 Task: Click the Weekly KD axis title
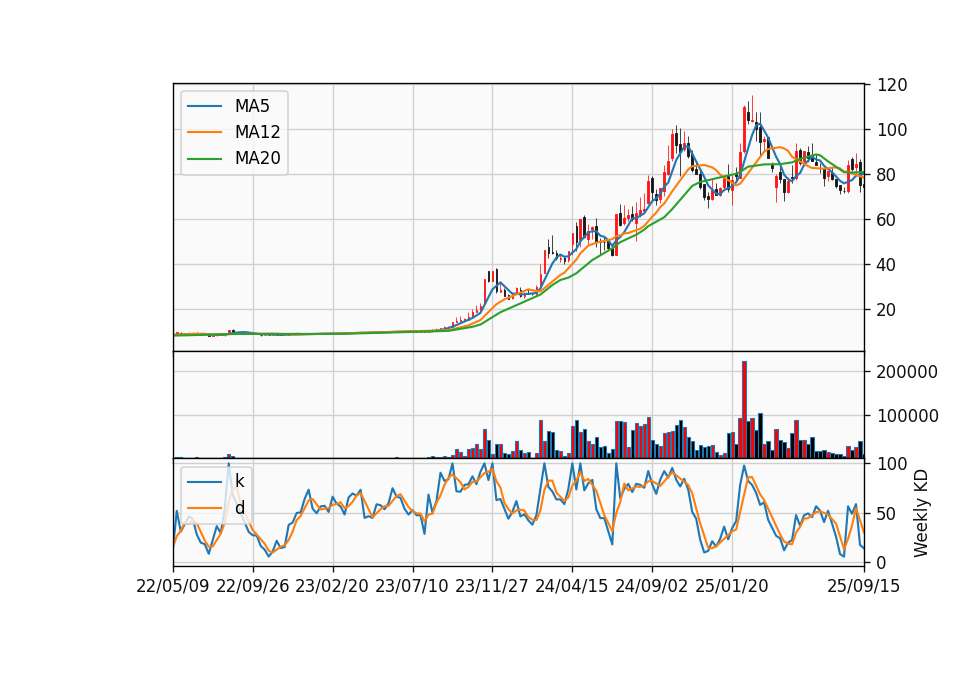[921, 514]
